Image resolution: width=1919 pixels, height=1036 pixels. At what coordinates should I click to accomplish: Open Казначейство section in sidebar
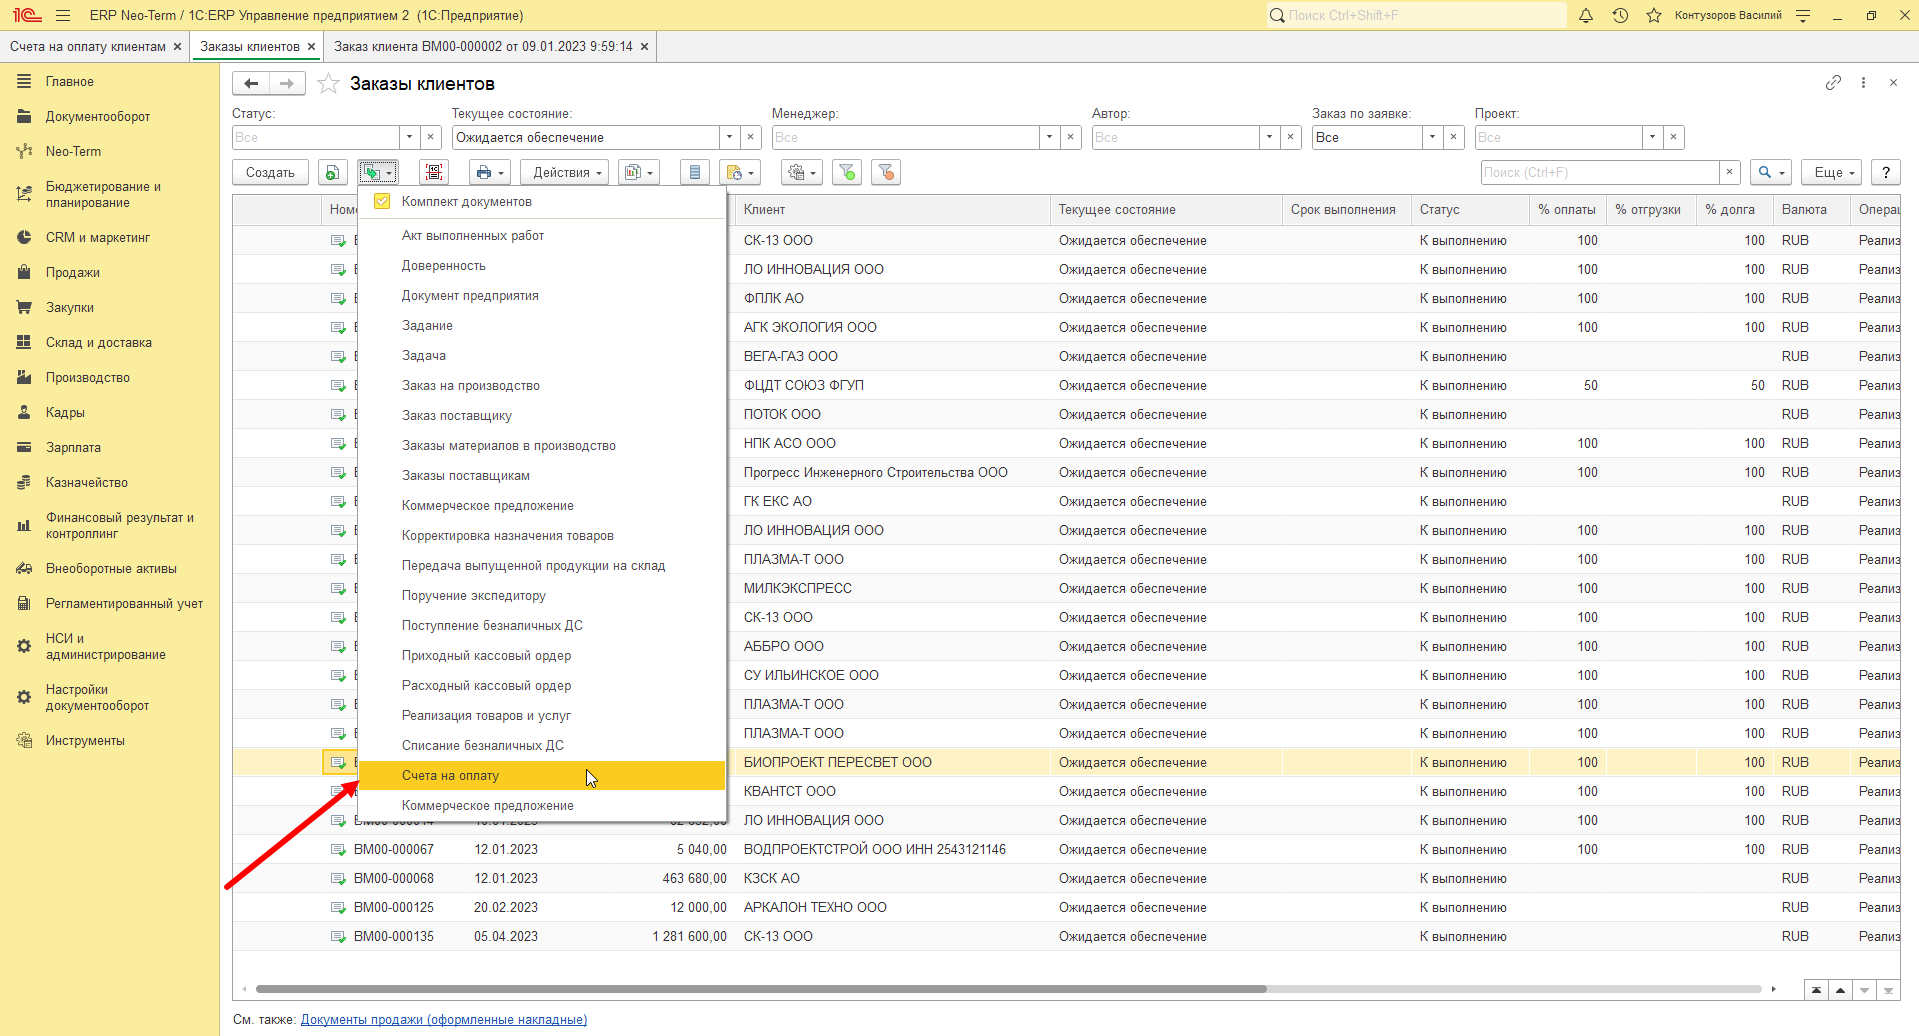pyautogui.click(x=86, y=483)
